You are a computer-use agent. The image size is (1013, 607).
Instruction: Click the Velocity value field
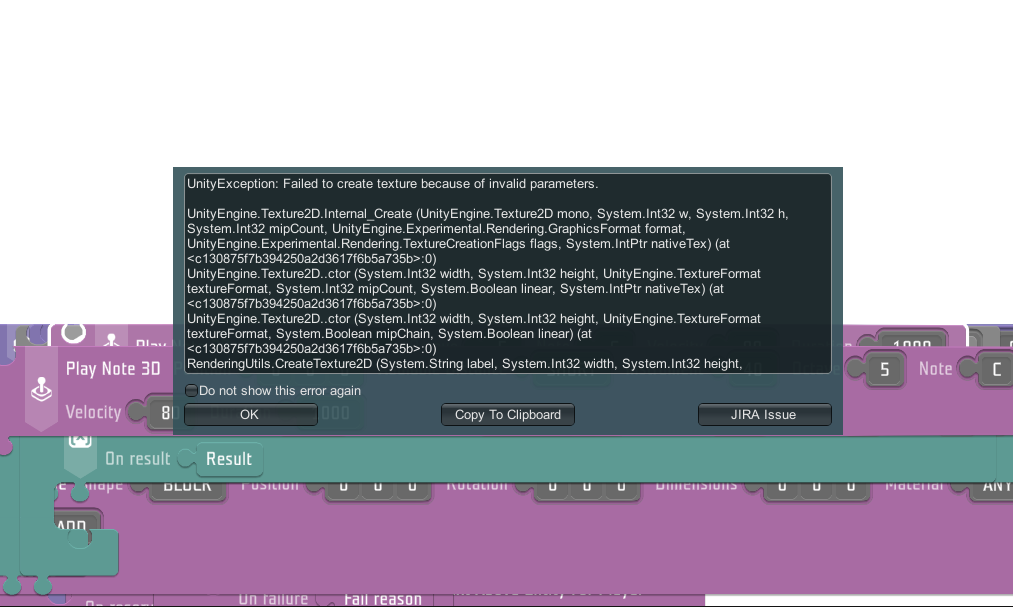click(x=161, y=413)
